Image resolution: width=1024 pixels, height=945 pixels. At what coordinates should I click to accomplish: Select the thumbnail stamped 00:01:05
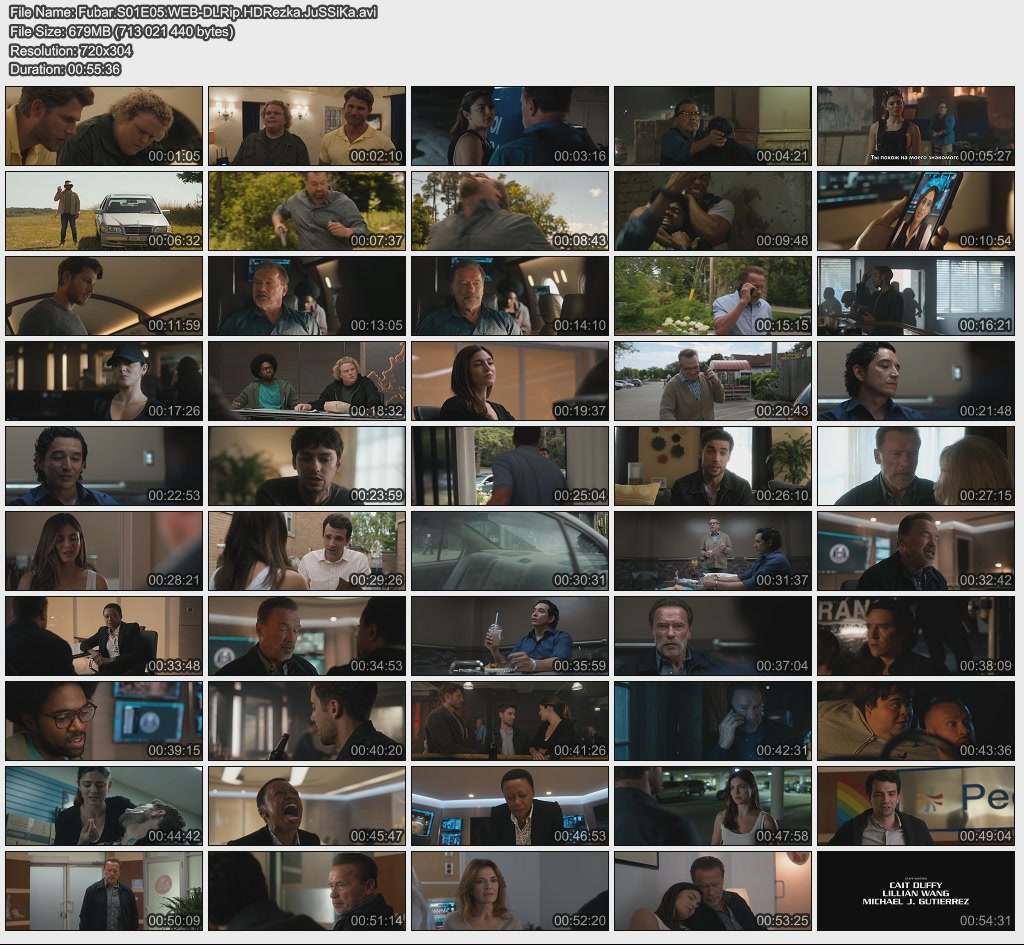pyautogui.click(x=104, y=126)
